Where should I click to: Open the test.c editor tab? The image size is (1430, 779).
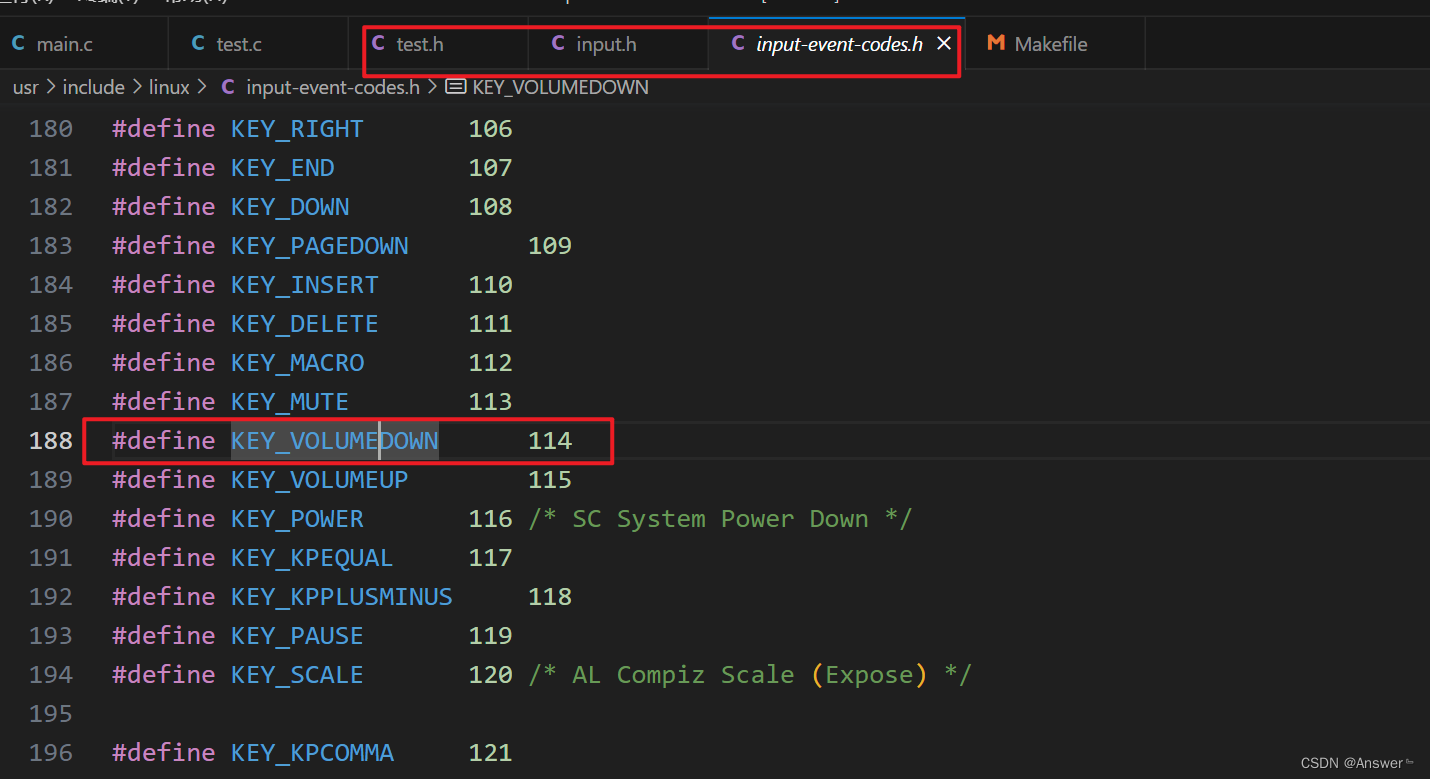click(258, 44)
